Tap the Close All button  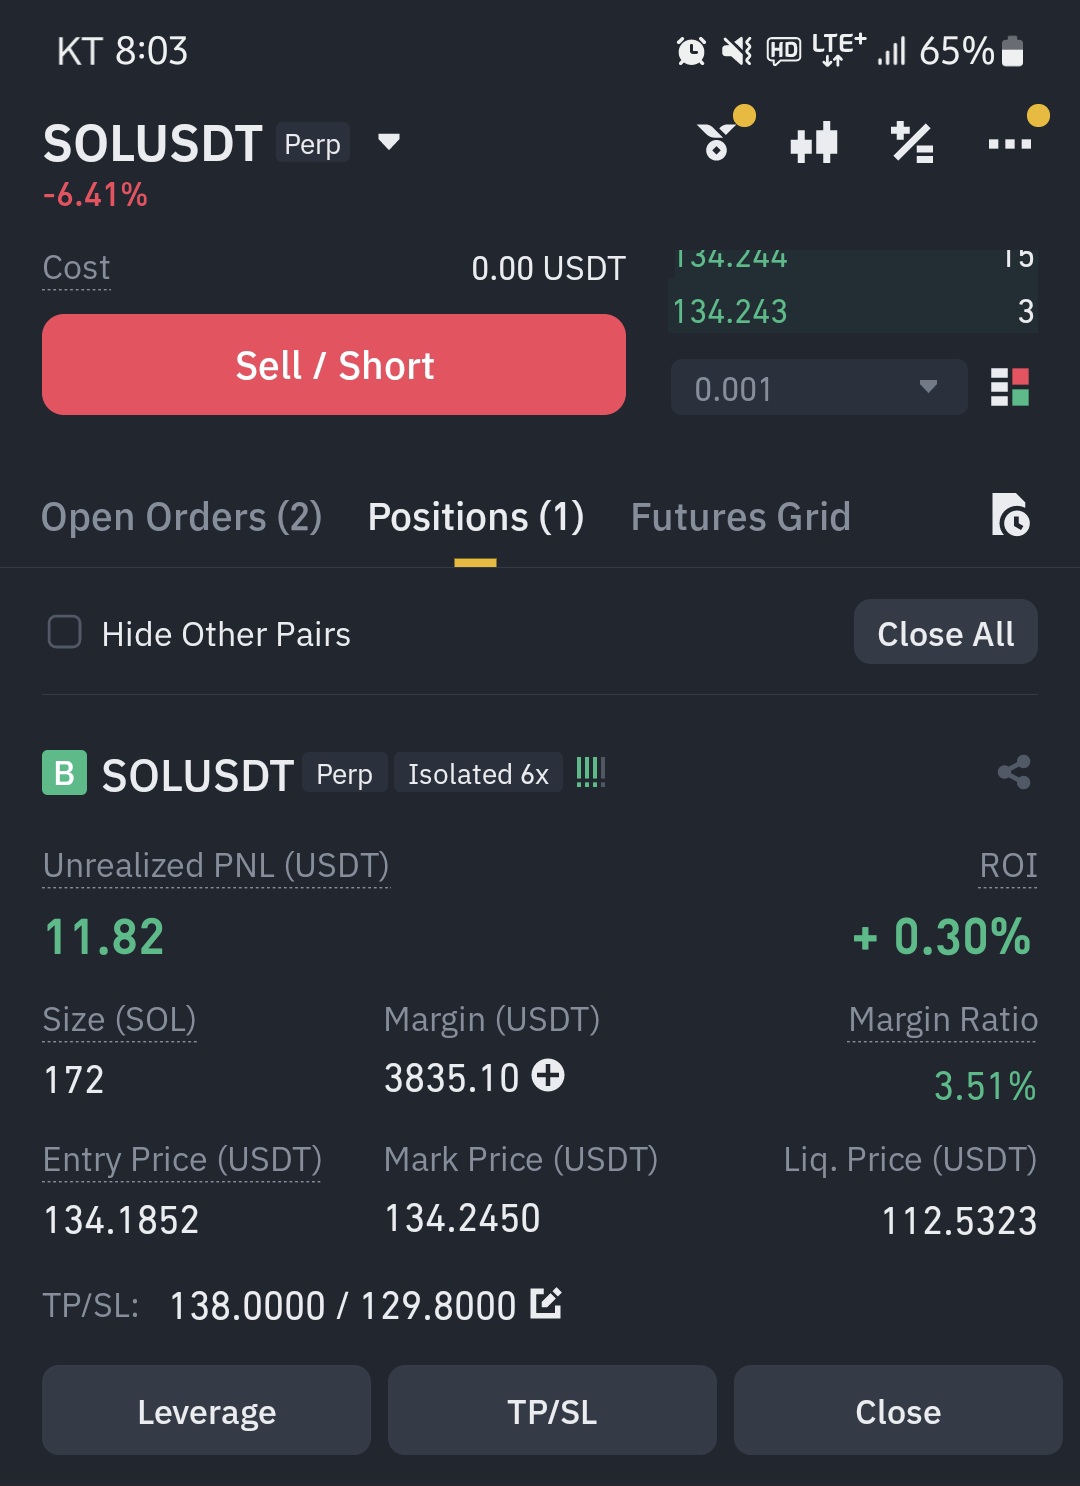[945, 632]
